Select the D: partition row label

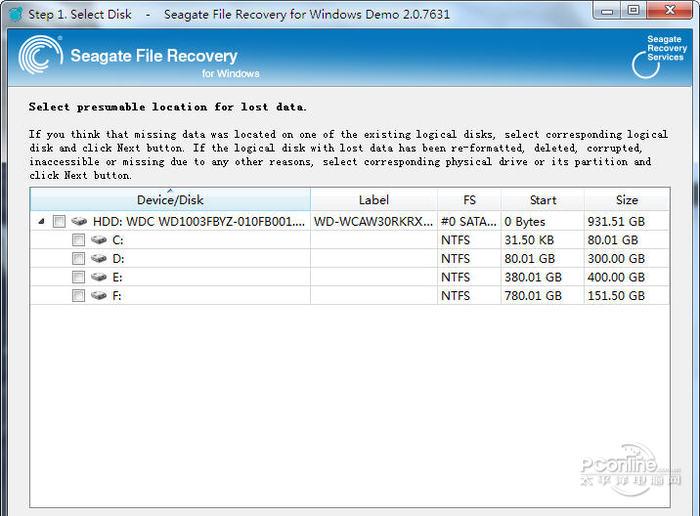118,259
